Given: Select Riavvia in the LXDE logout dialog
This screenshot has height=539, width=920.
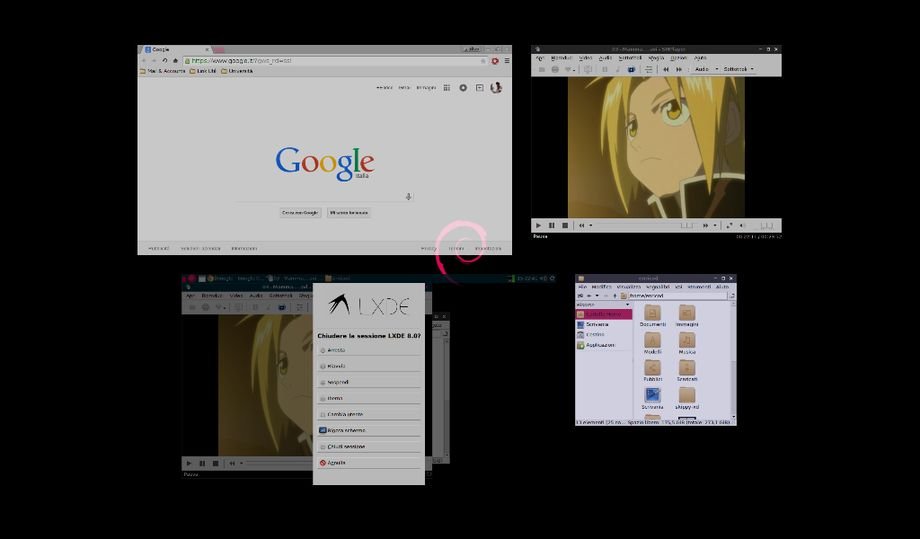Looking at the screenshot, I should 336,366.
